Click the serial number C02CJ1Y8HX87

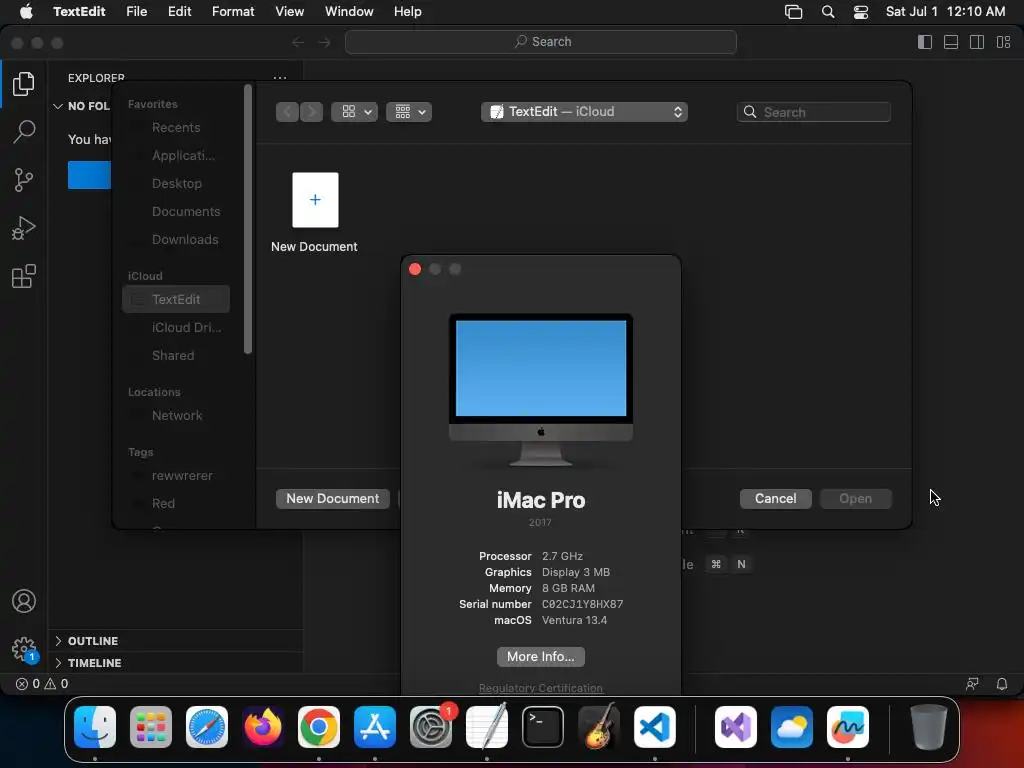point(583,604)
